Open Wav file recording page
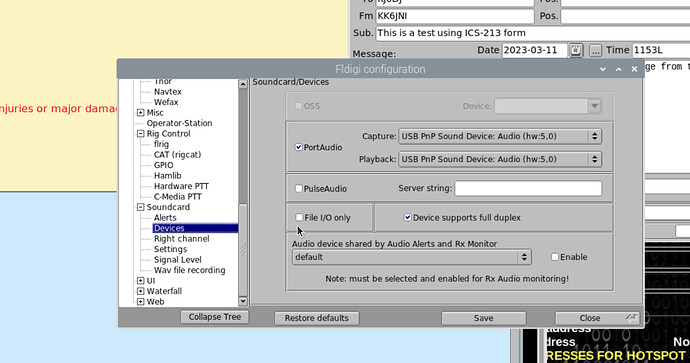This screenshot has width=690, height=363. (189, 270)
